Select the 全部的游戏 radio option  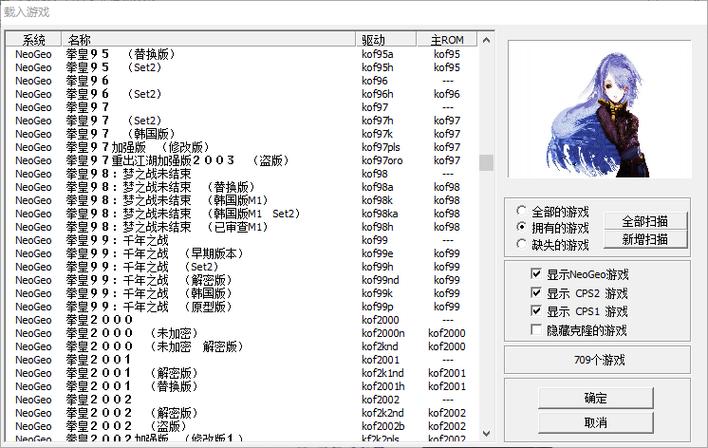[521, 212]
